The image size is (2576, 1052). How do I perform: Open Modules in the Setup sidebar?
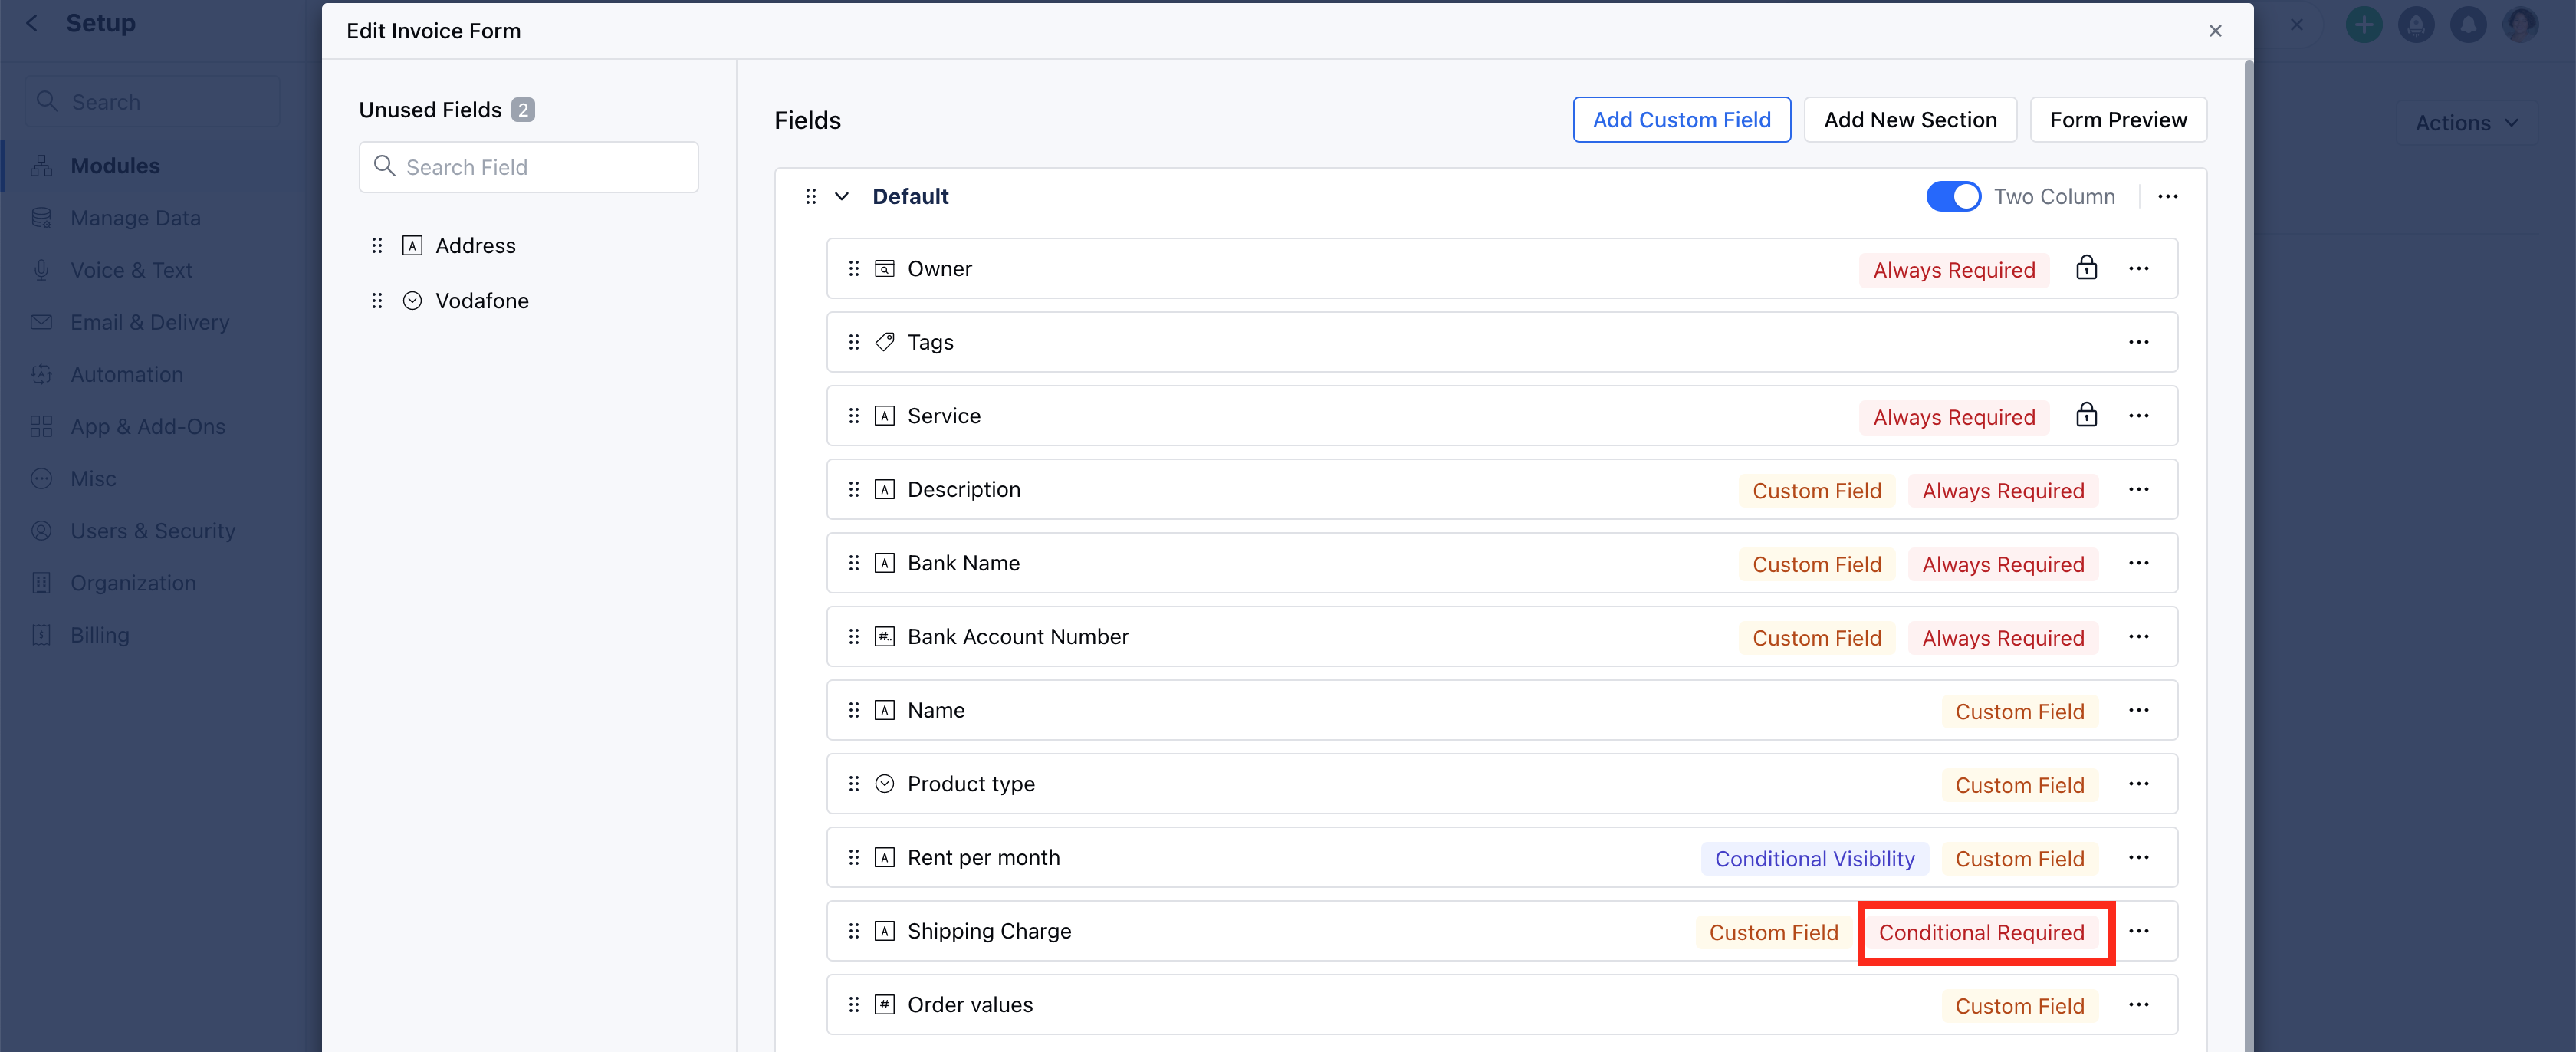click(x=115, y=166)
